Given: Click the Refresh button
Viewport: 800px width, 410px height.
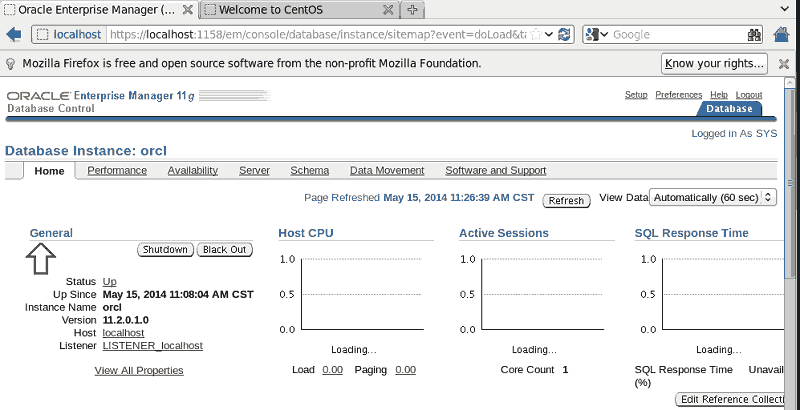Looking at the screenshot, I should tap(566, 200).
